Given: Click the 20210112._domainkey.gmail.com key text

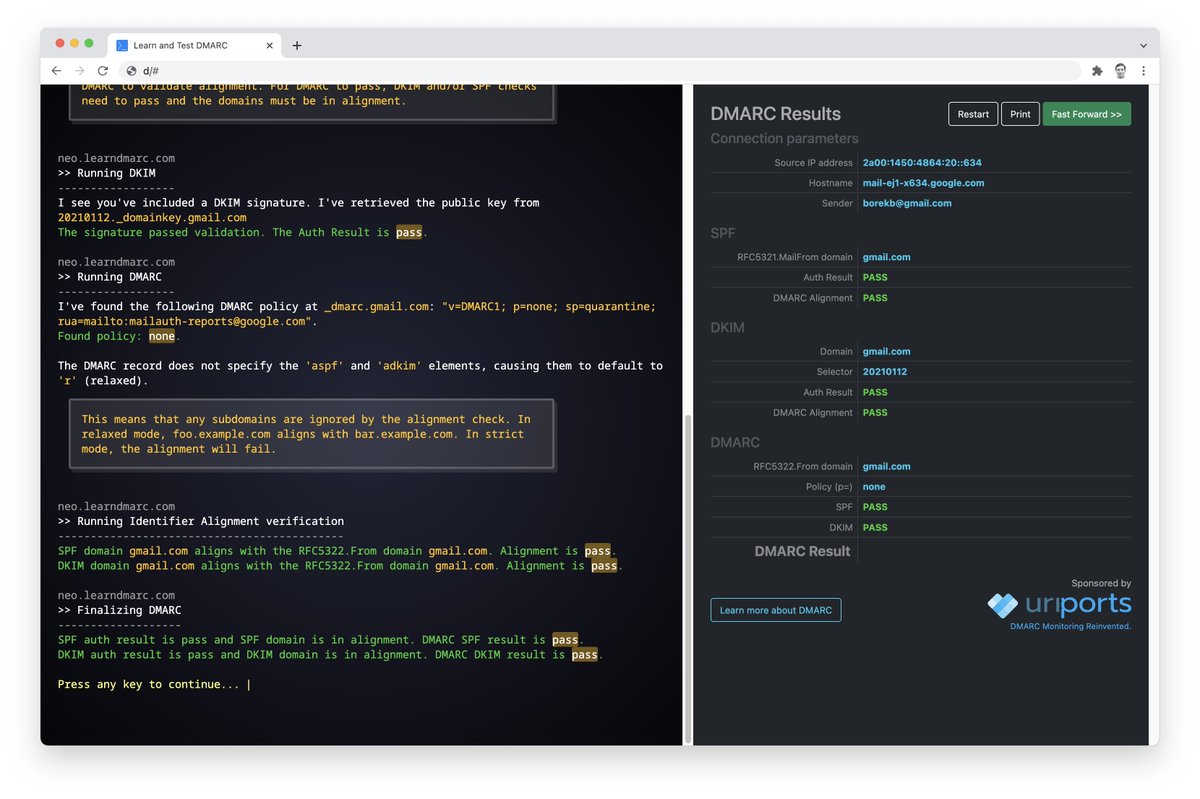Looking at the screenshot, I should (x=152, y=217).
